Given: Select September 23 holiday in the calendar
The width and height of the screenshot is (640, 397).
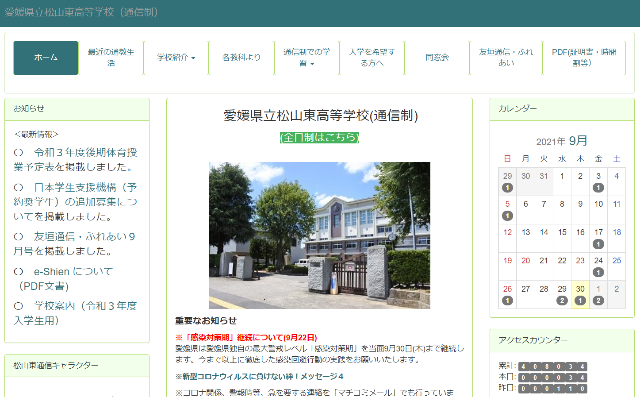Looking at the screenshot, I should 580,260.
